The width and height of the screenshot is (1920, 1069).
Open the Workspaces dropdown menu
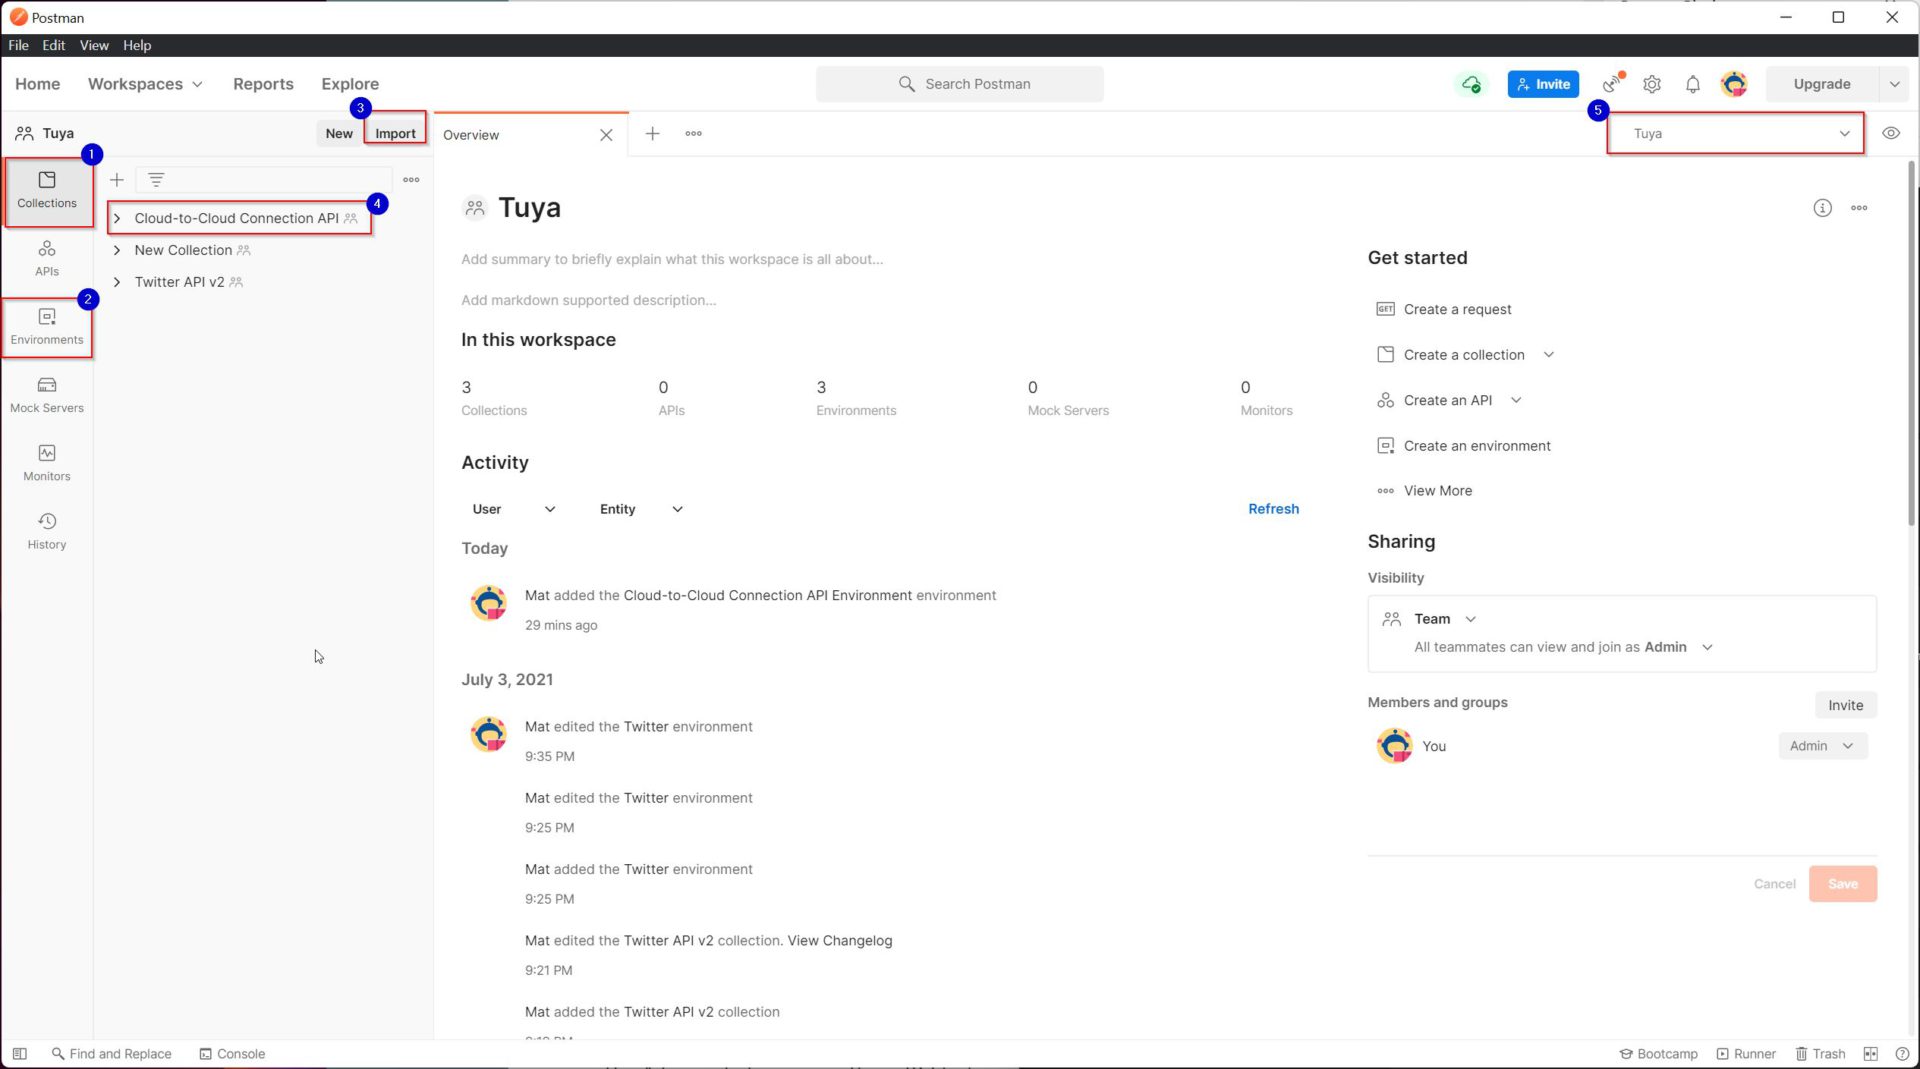point(145,84)
